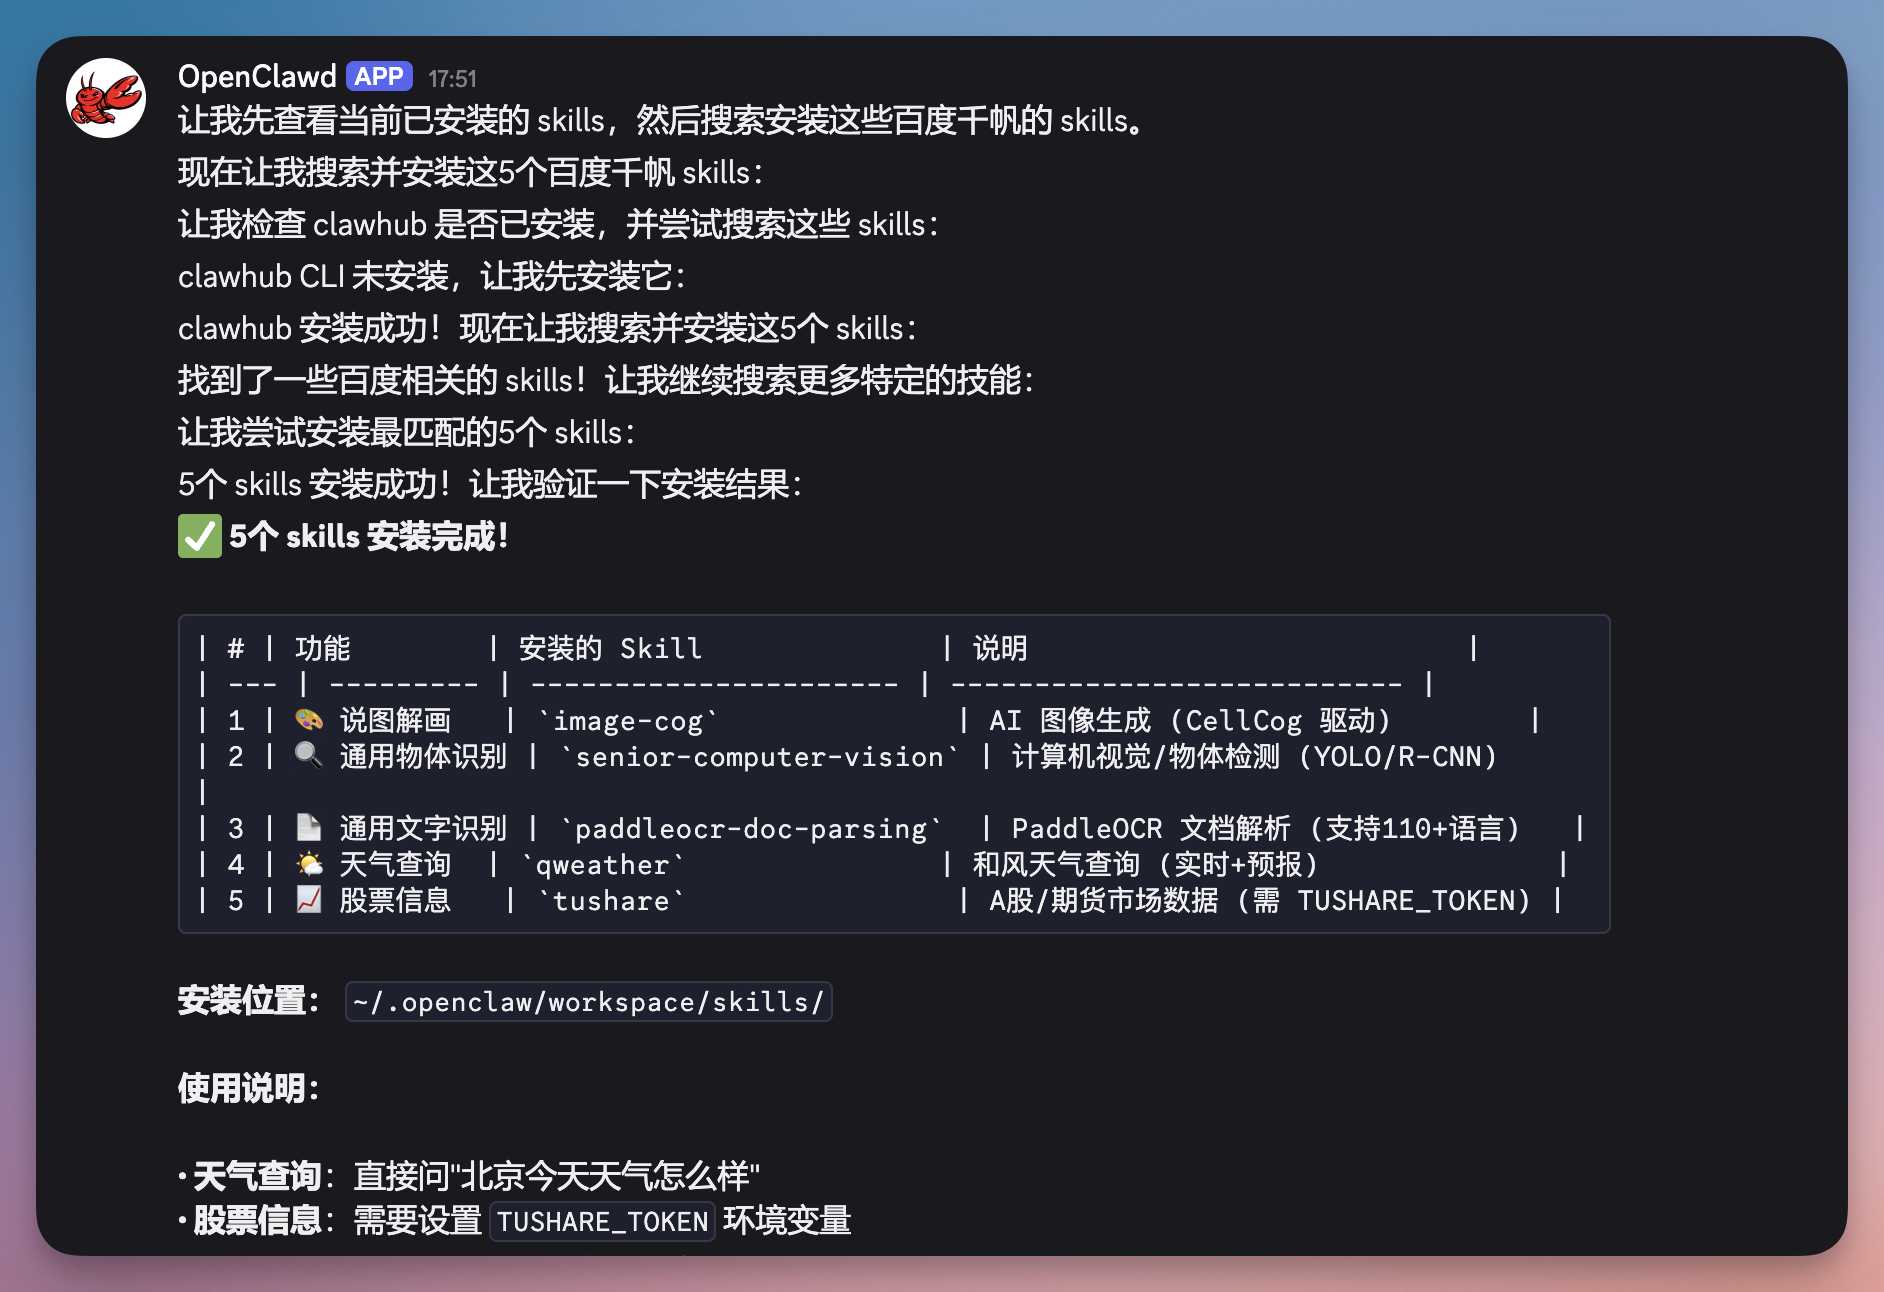The image size is (1884, 1292).
Task: Click the magnifier icon beside 通用物体识别
Action: [x=308, y=757]
